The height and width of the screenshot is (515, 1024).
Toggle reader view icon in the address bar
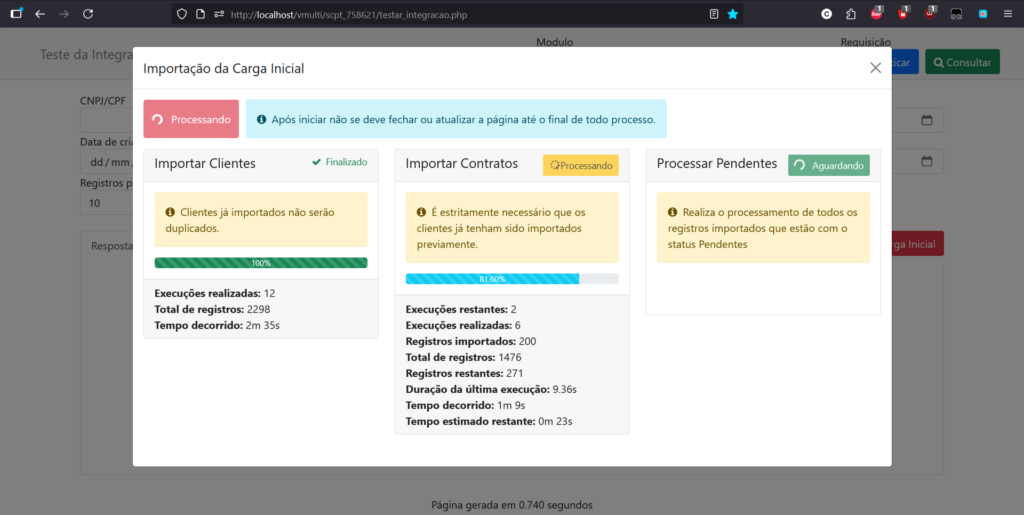[713, 14]
